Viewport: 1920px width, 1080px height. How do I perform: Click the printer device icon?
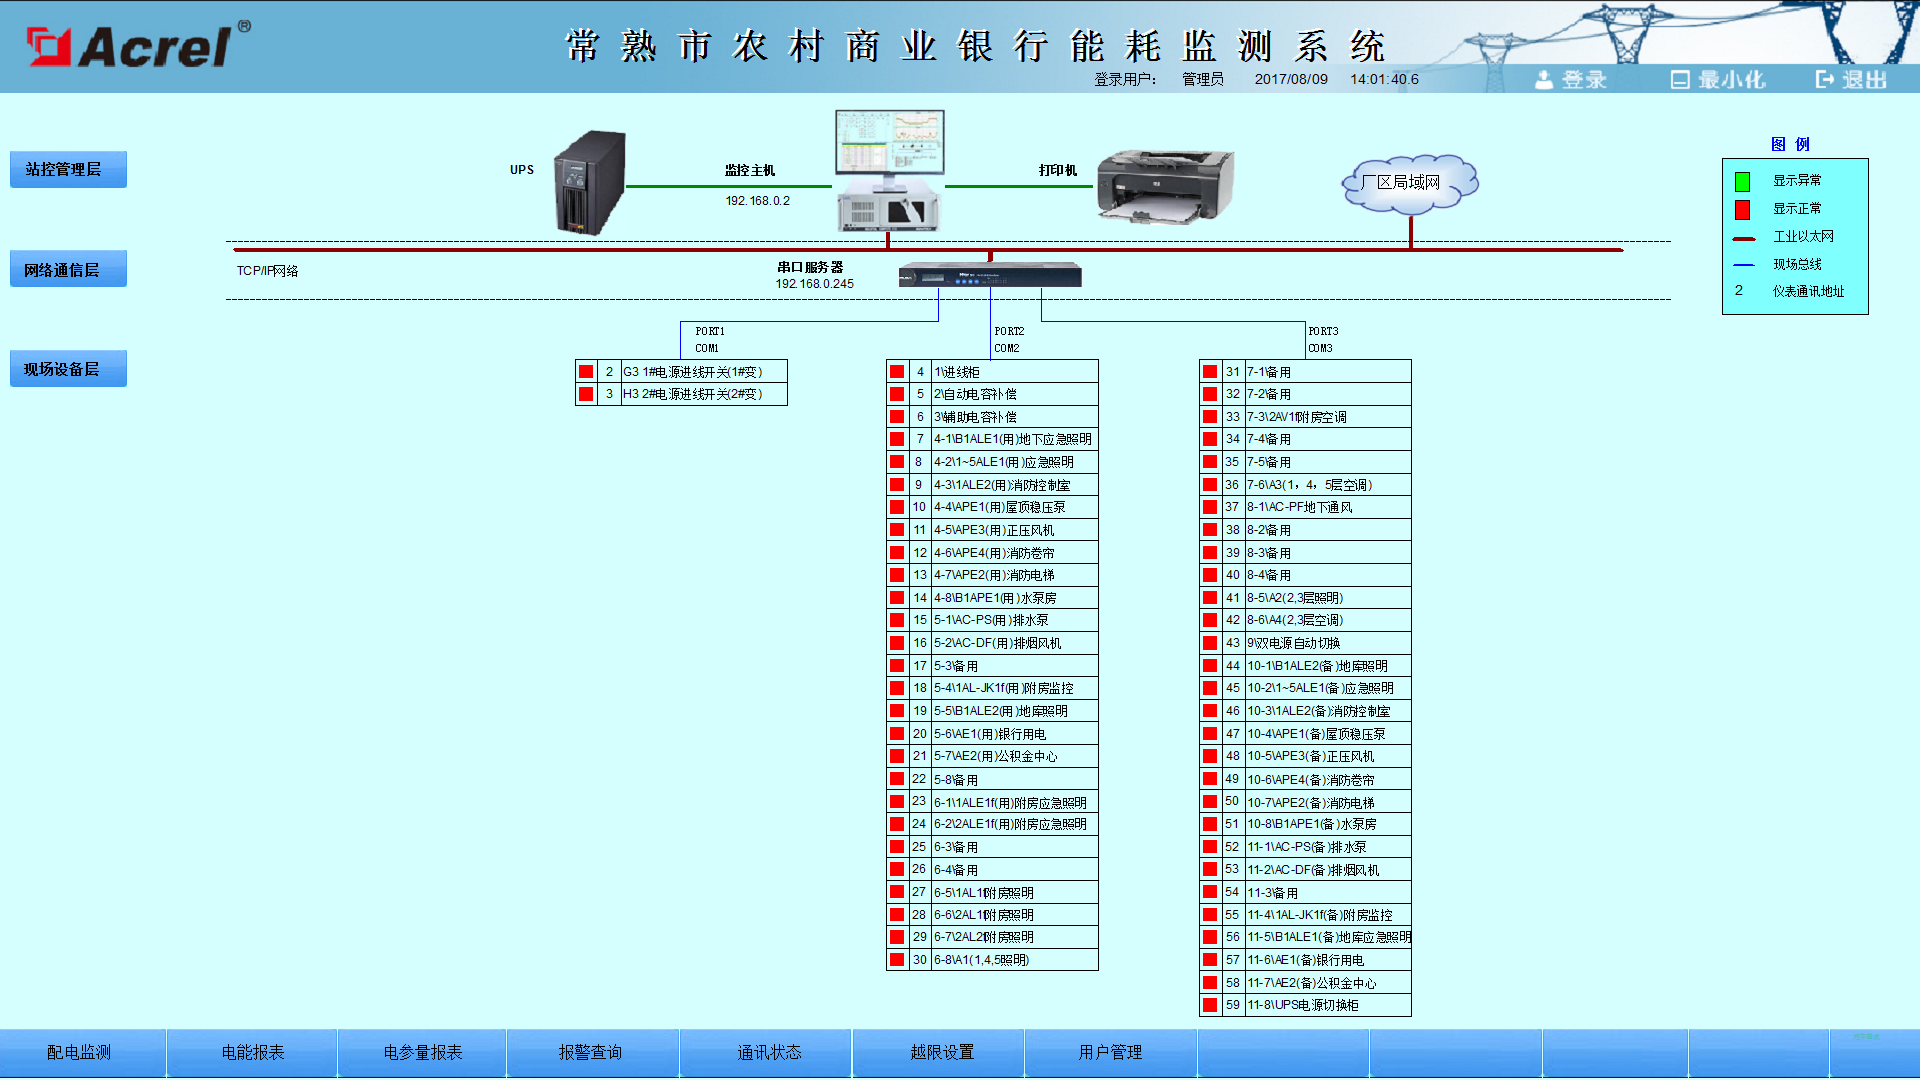[x=1165, y=186]
